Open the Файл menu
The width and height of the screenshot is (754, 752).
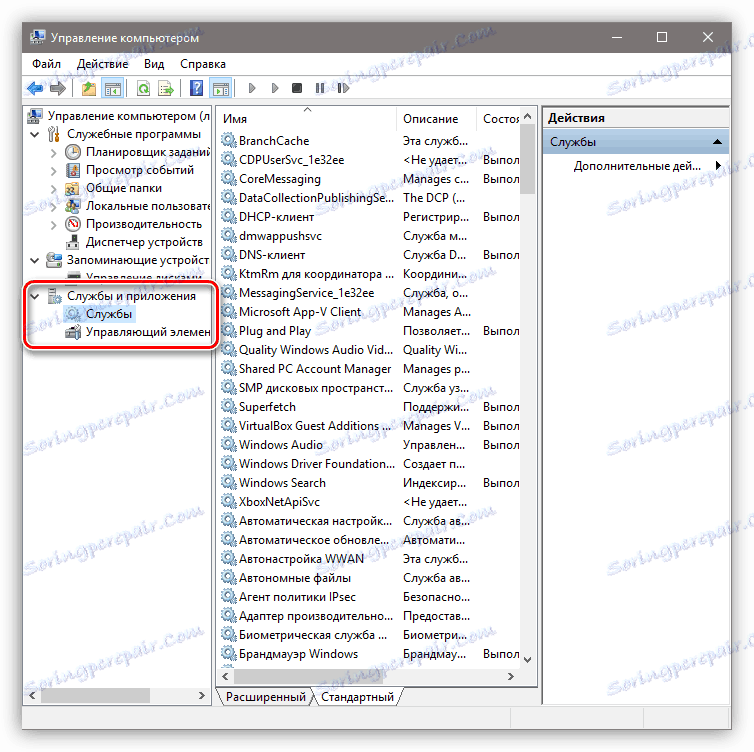46,64
